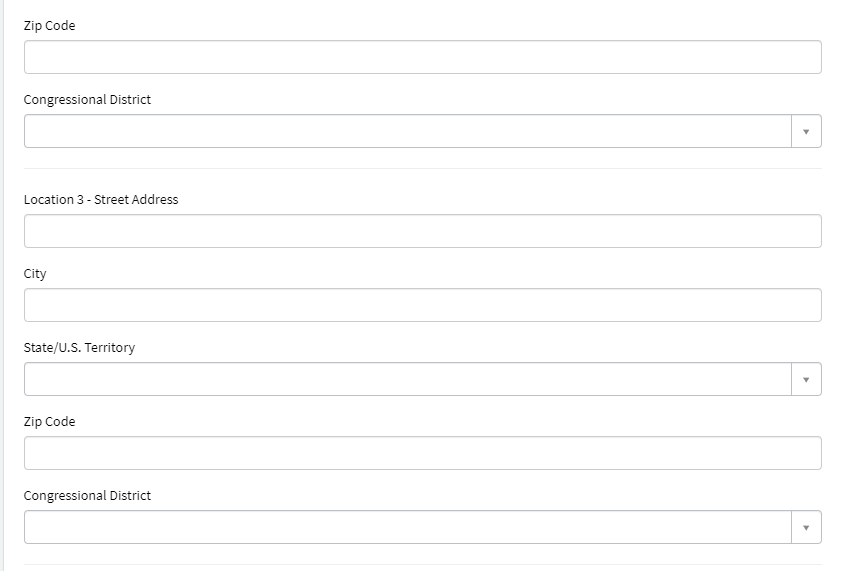Expand Location 3's Congressional District dropdown arrow
This screenshot has height=571, width=841.
coord(806,527)
